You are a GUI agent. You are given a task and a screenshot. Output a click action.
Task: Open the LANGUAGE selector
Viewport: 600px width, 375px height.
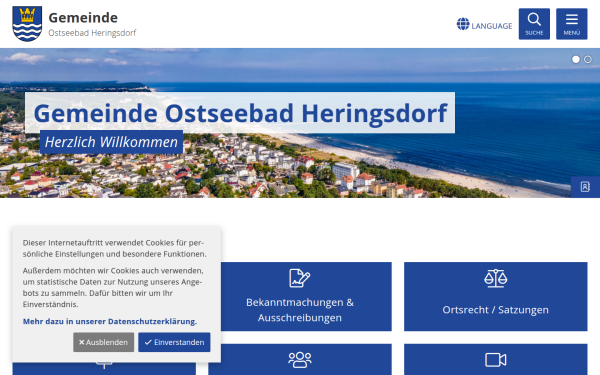pos(484,24)
